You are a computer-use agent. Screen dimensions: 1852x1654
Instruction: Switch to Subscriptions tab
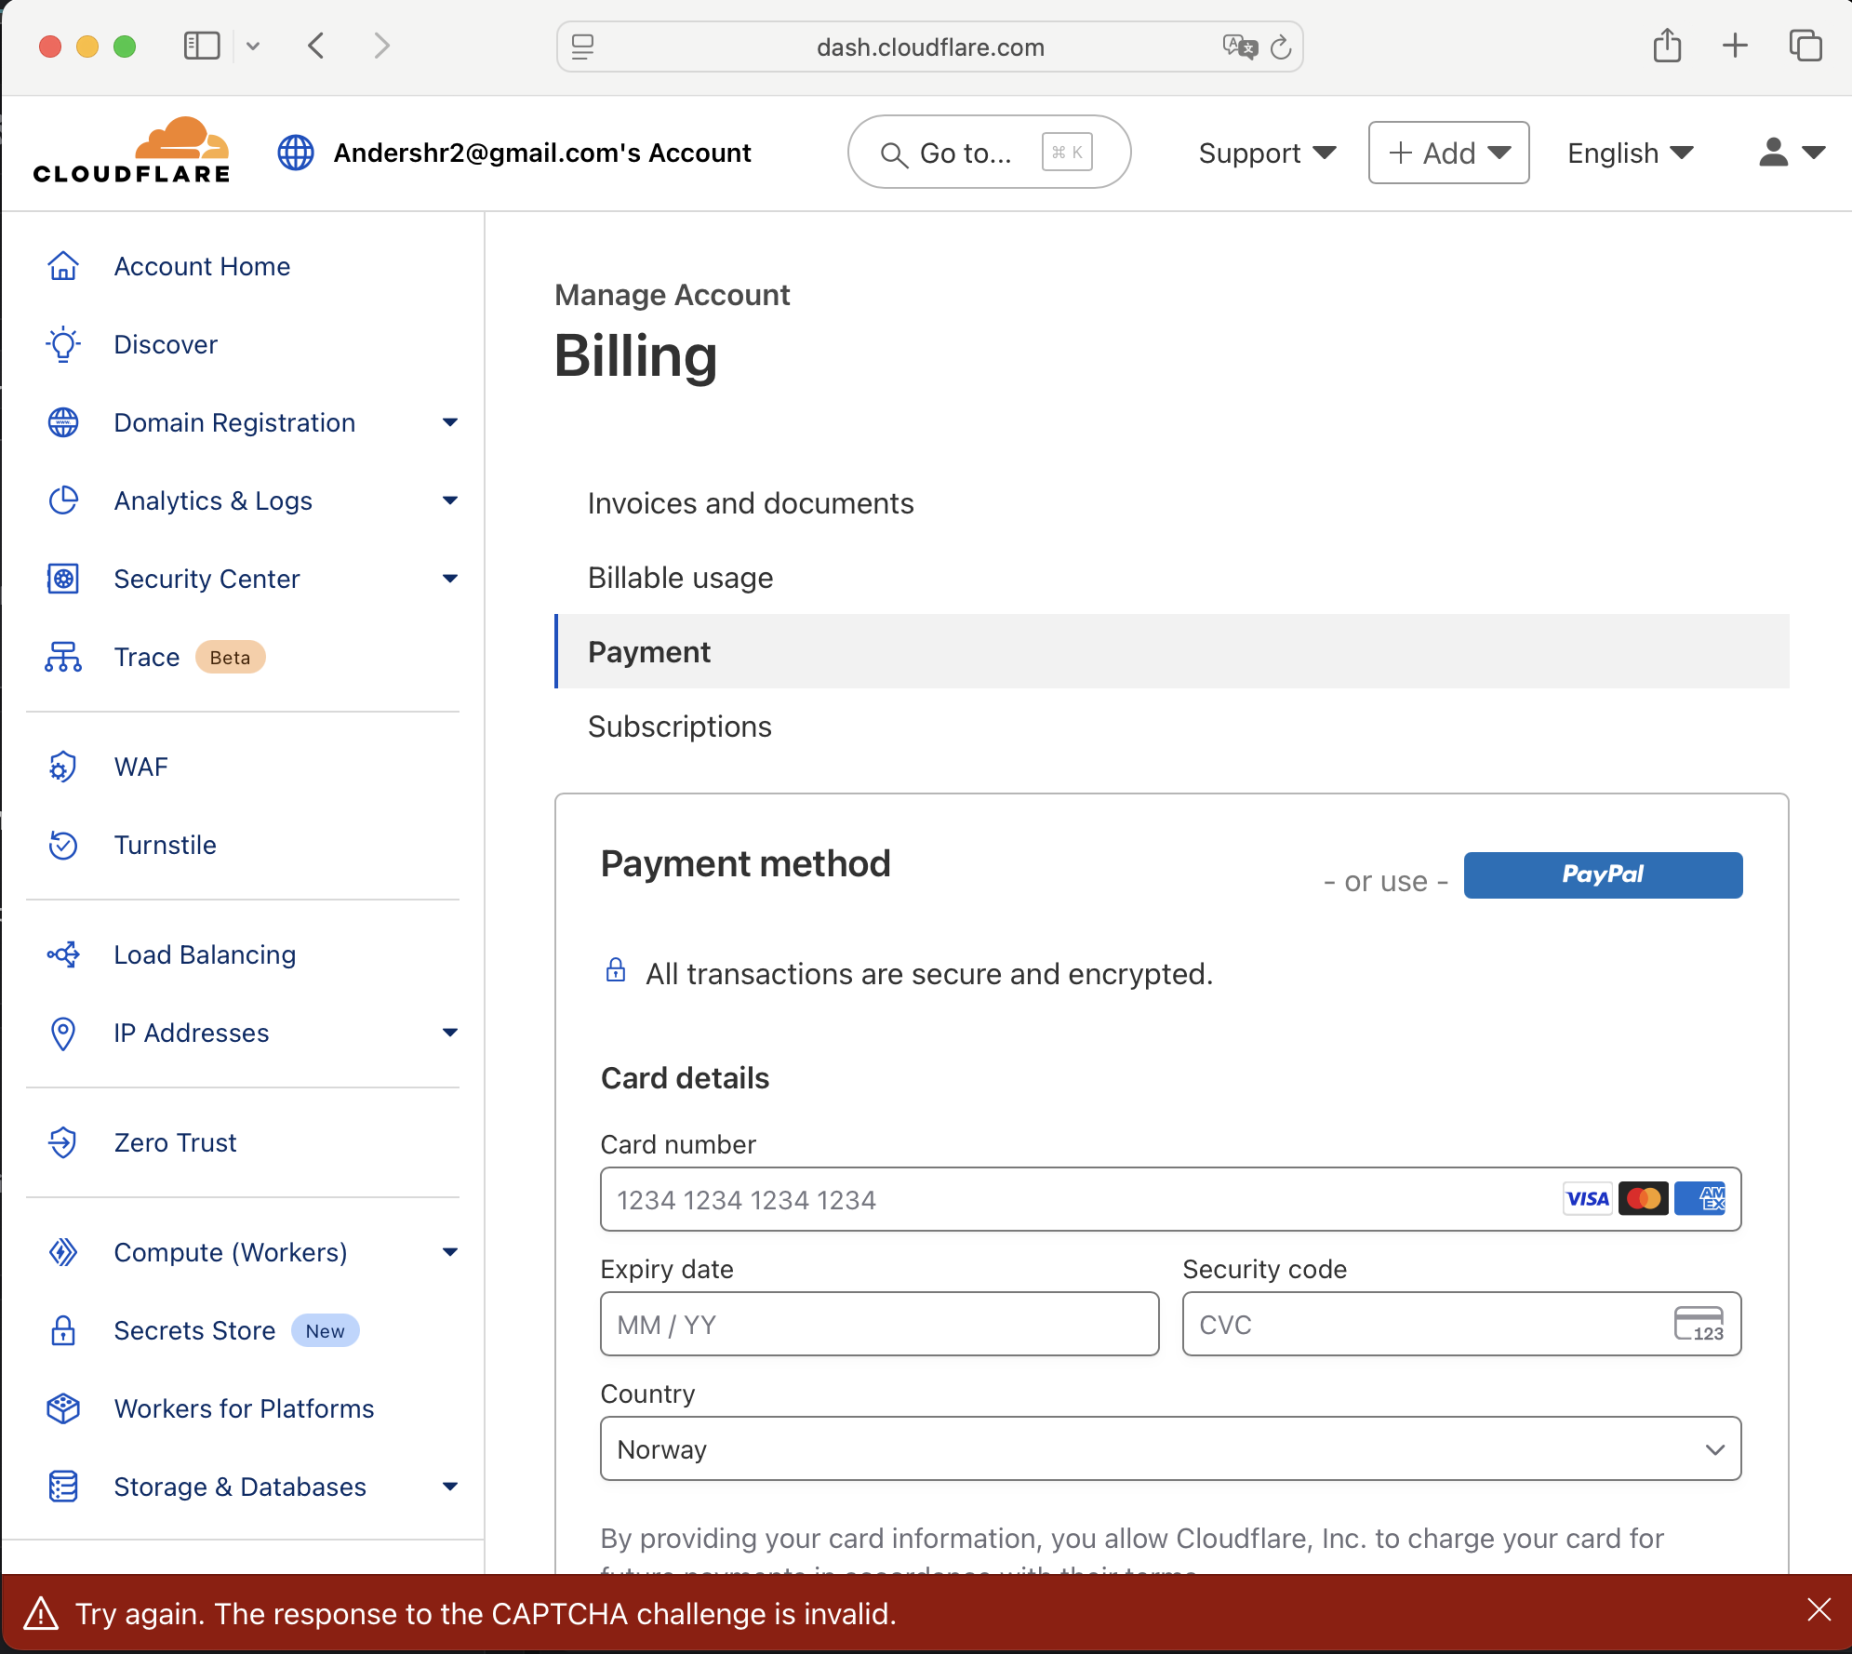coord(680,727)
